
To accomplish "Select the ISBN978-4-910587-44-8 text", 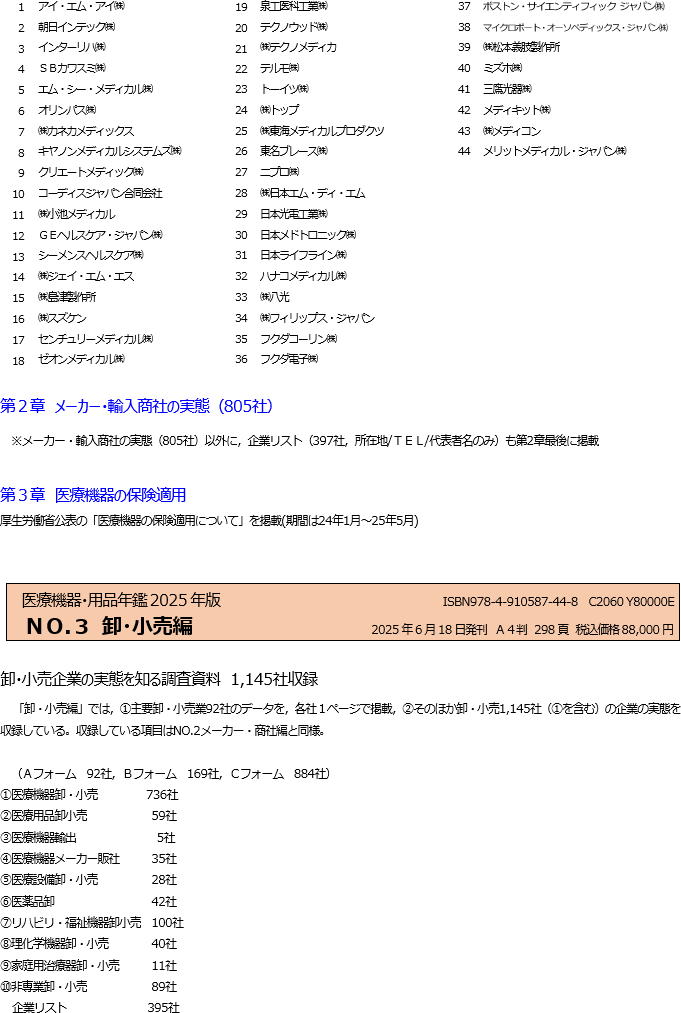I will click(510, 601).
